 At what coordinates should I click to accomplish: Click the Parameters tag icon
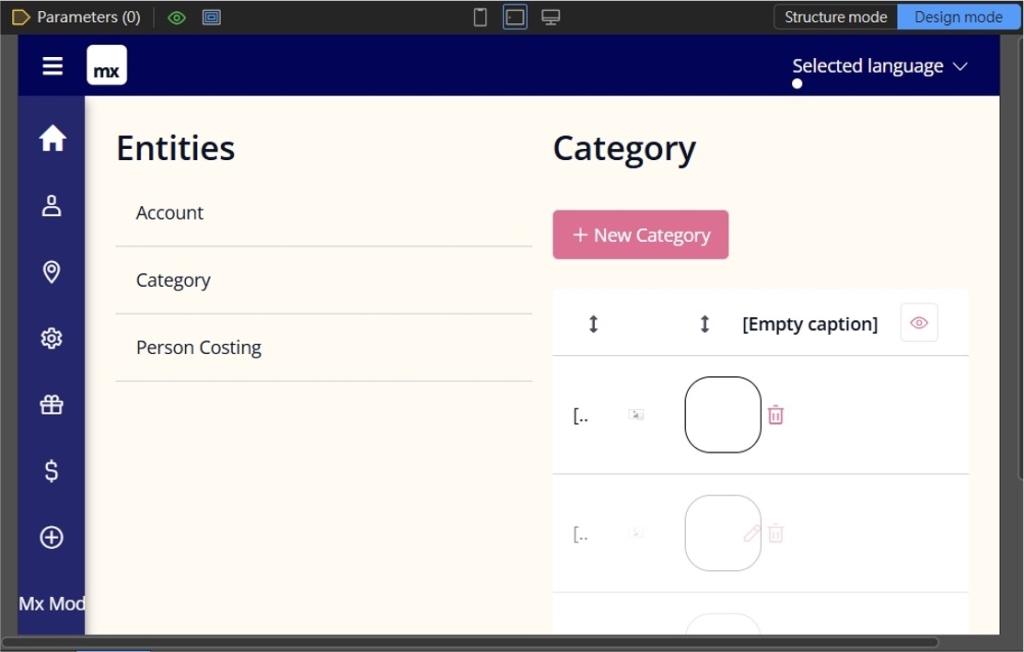pyautogui.click(x=20, y=17)
